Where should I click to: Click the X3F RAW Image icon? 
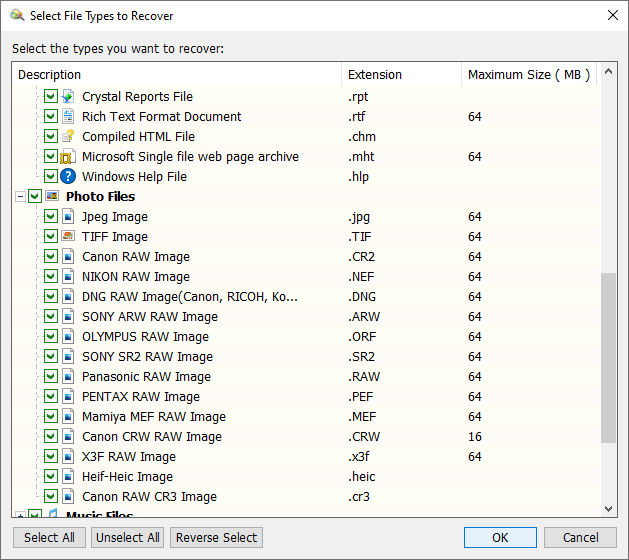68,457
